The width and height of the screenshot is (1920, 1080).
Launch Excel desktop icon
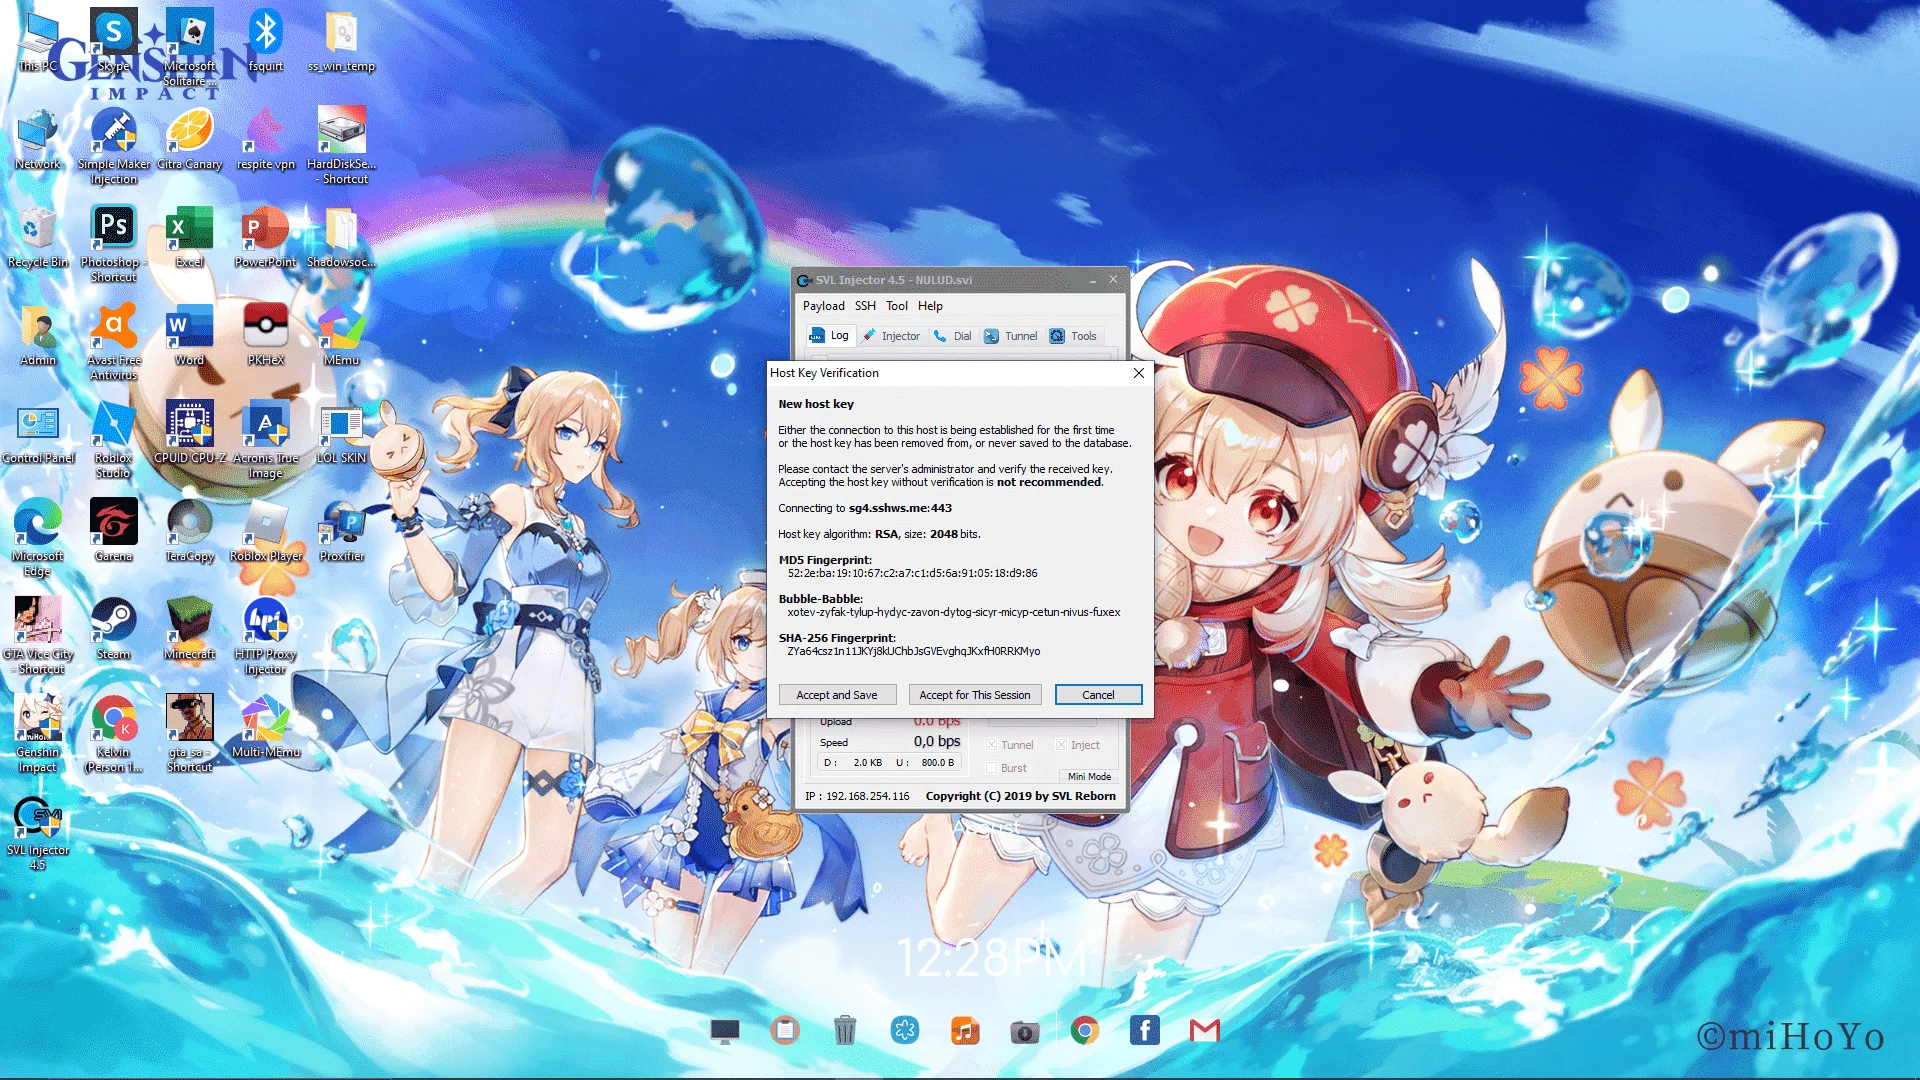(190, 238)
